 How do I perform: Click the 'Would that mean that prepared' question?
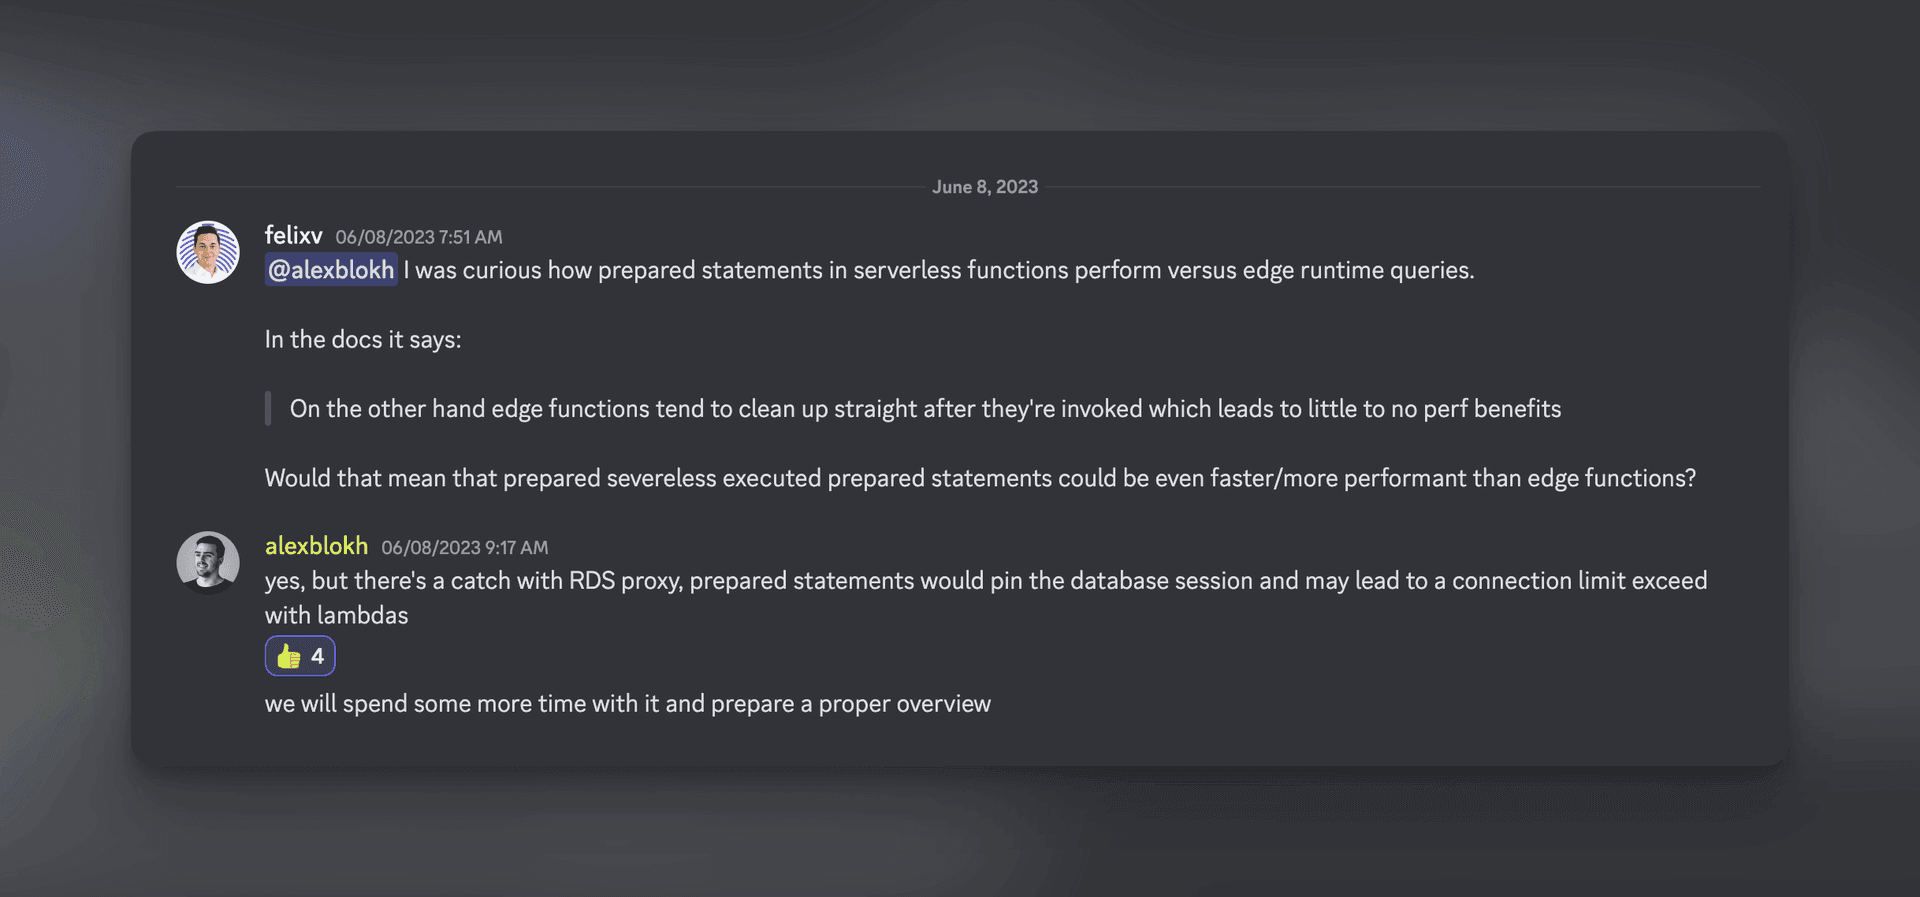[979, 478]
